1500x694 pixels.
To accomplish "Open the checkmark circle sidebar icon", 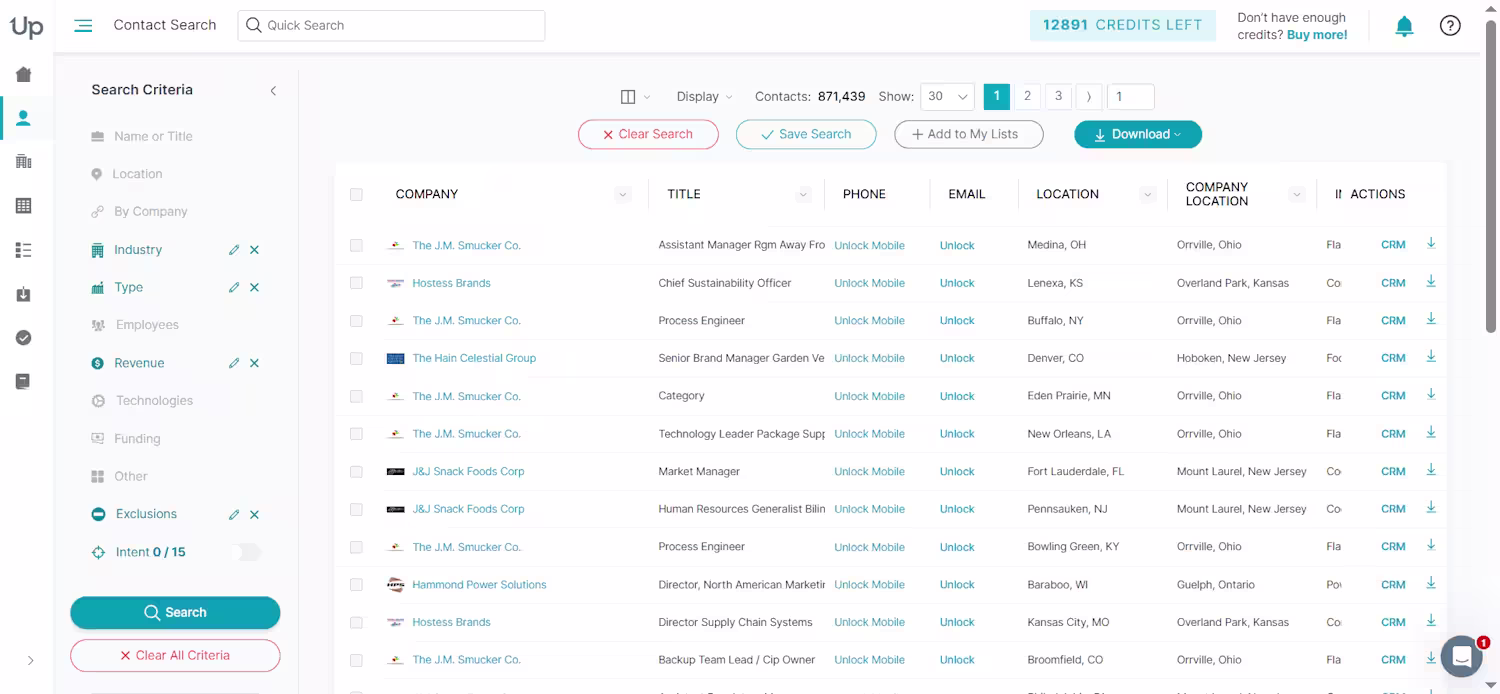I will pos(24,338).
